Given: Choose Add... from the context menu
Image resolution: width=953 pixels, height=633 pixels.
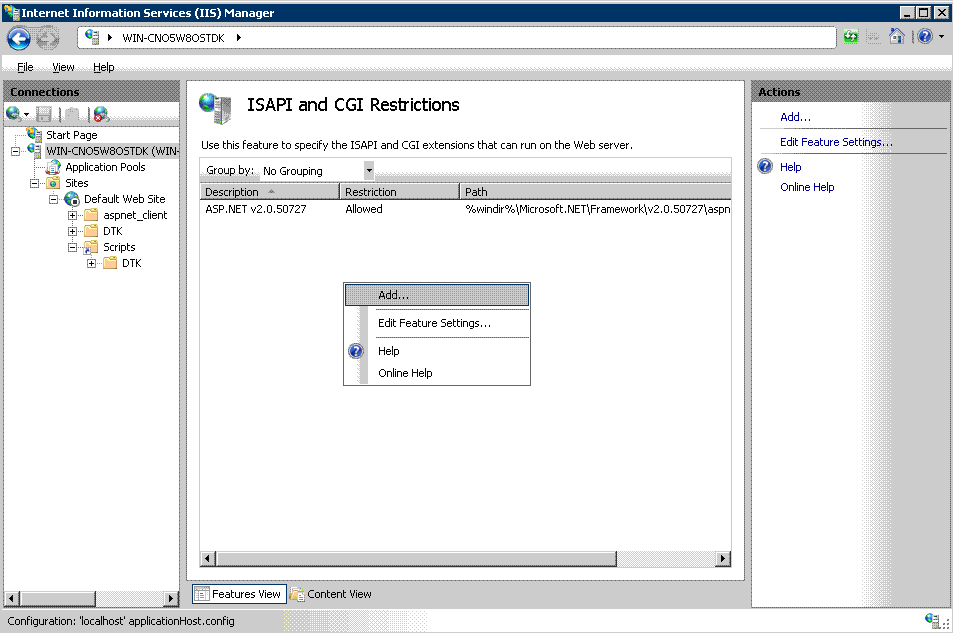Looking at the screenshot, I should 437,295.
